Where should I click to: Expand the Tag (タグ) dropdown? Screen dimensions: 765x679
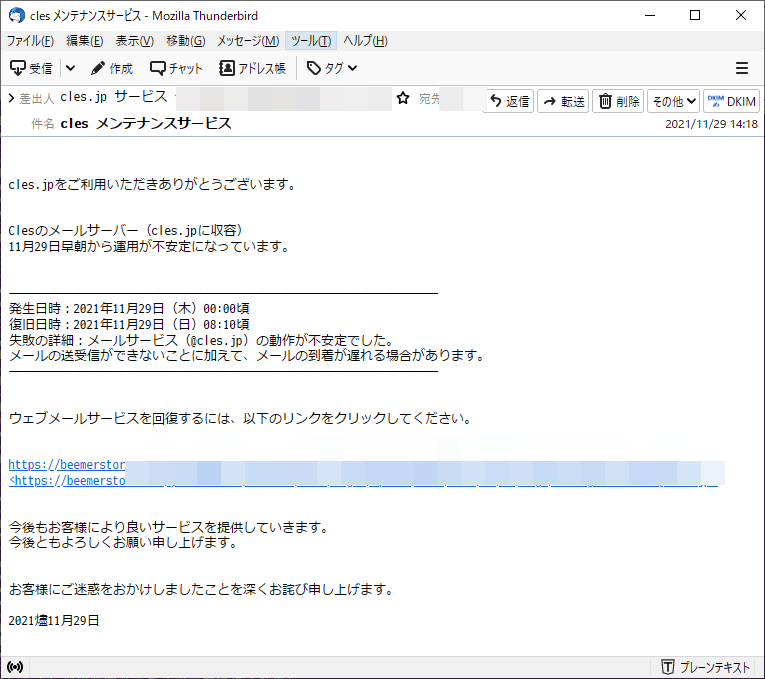pyautogui.click(x=331, y=68)
